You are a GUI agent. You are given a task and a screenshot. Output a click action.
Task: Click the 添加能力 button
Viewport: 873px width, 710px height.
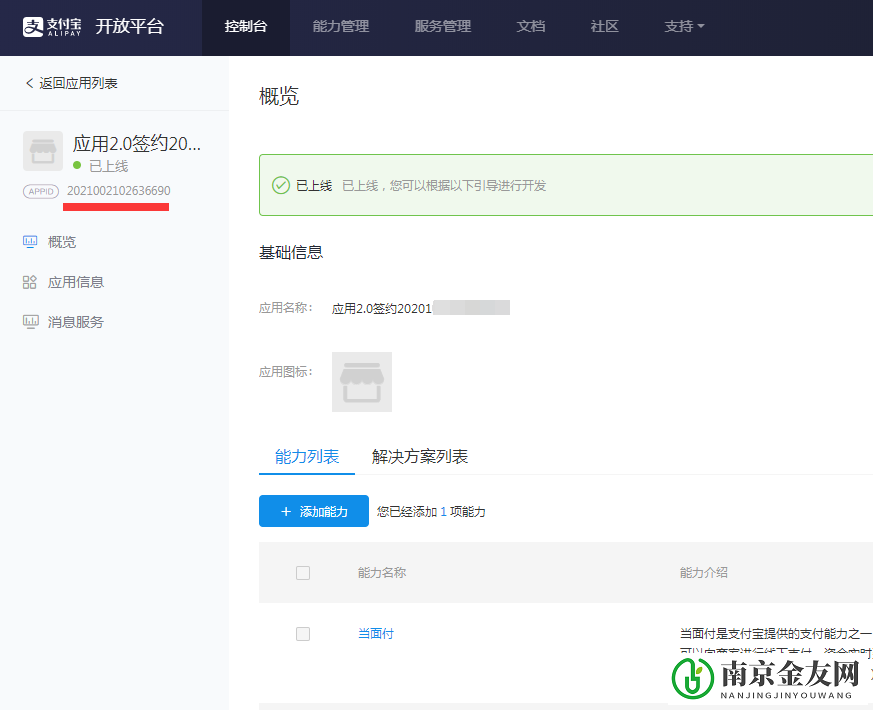pos(313,510)
